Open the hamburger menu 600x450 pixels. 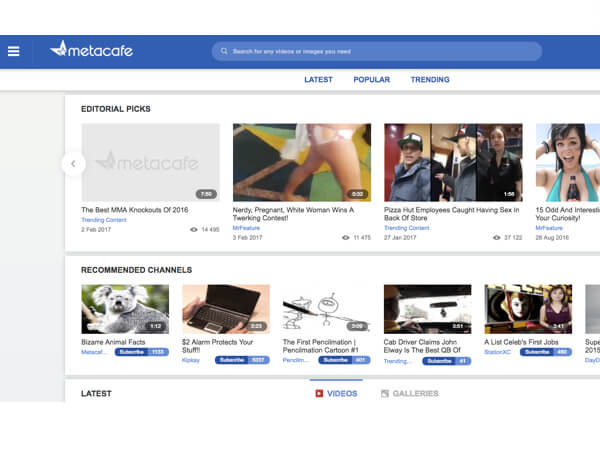click(x=14, y=51)
